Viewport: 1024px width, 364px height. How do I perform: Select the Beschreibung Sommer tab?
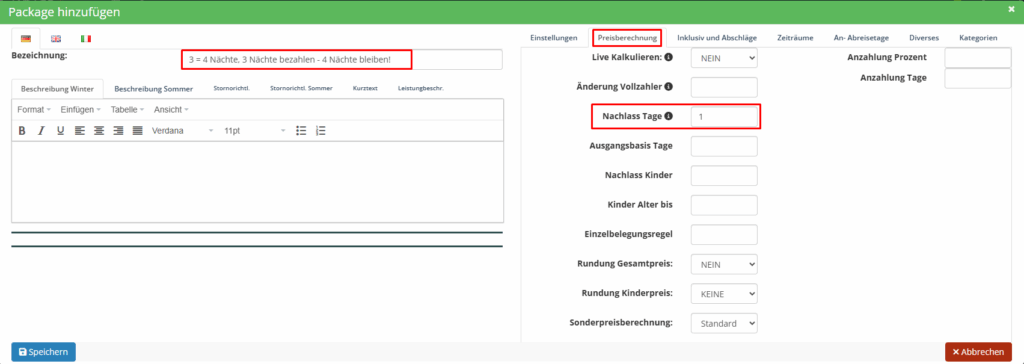[x=153, y=88]
